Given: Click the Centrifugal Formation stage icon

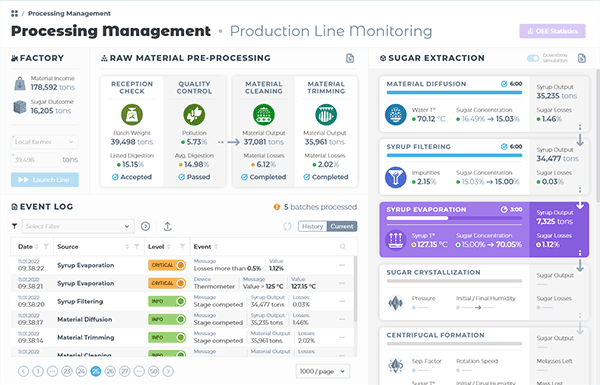Looking at the screenshot, I should click(396, 365).
